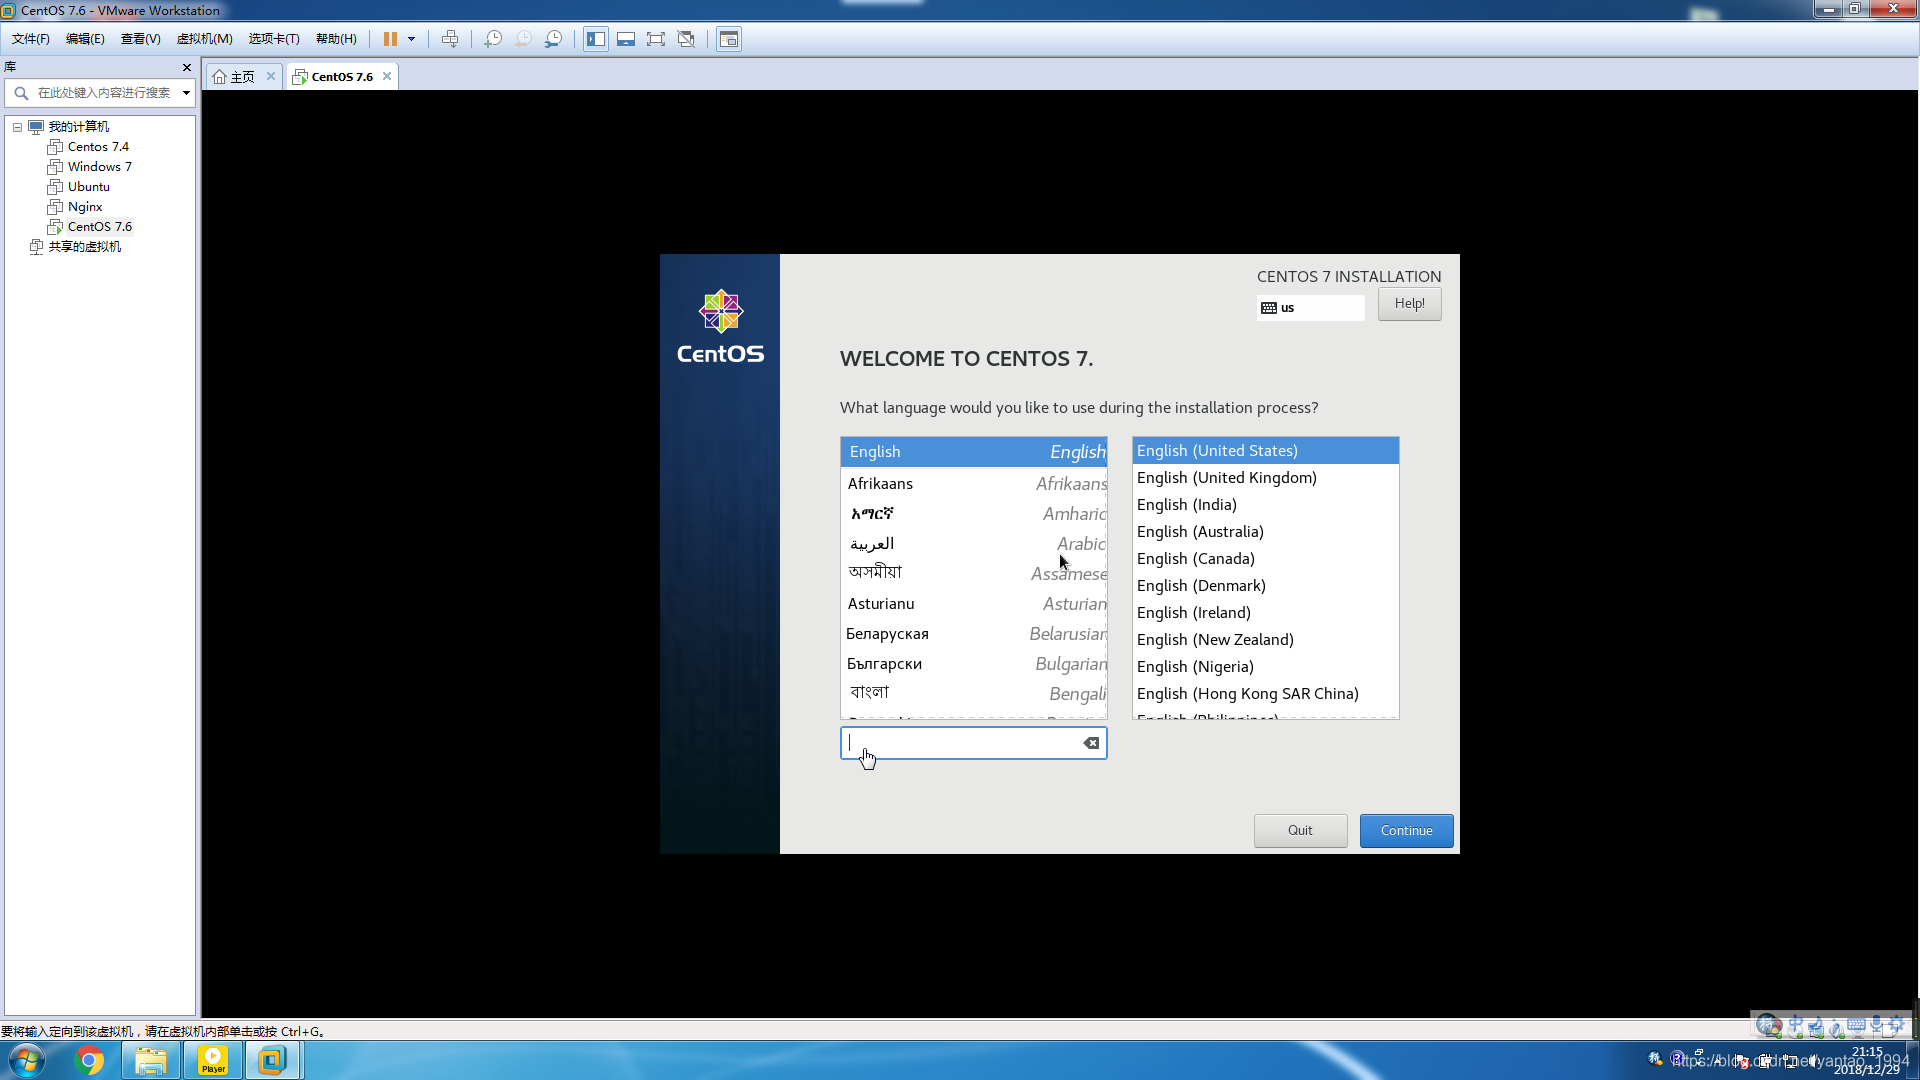This screenshot has height=1080, width=1920.
Task: Open the library search dropdown arrow
Action: 186,93
